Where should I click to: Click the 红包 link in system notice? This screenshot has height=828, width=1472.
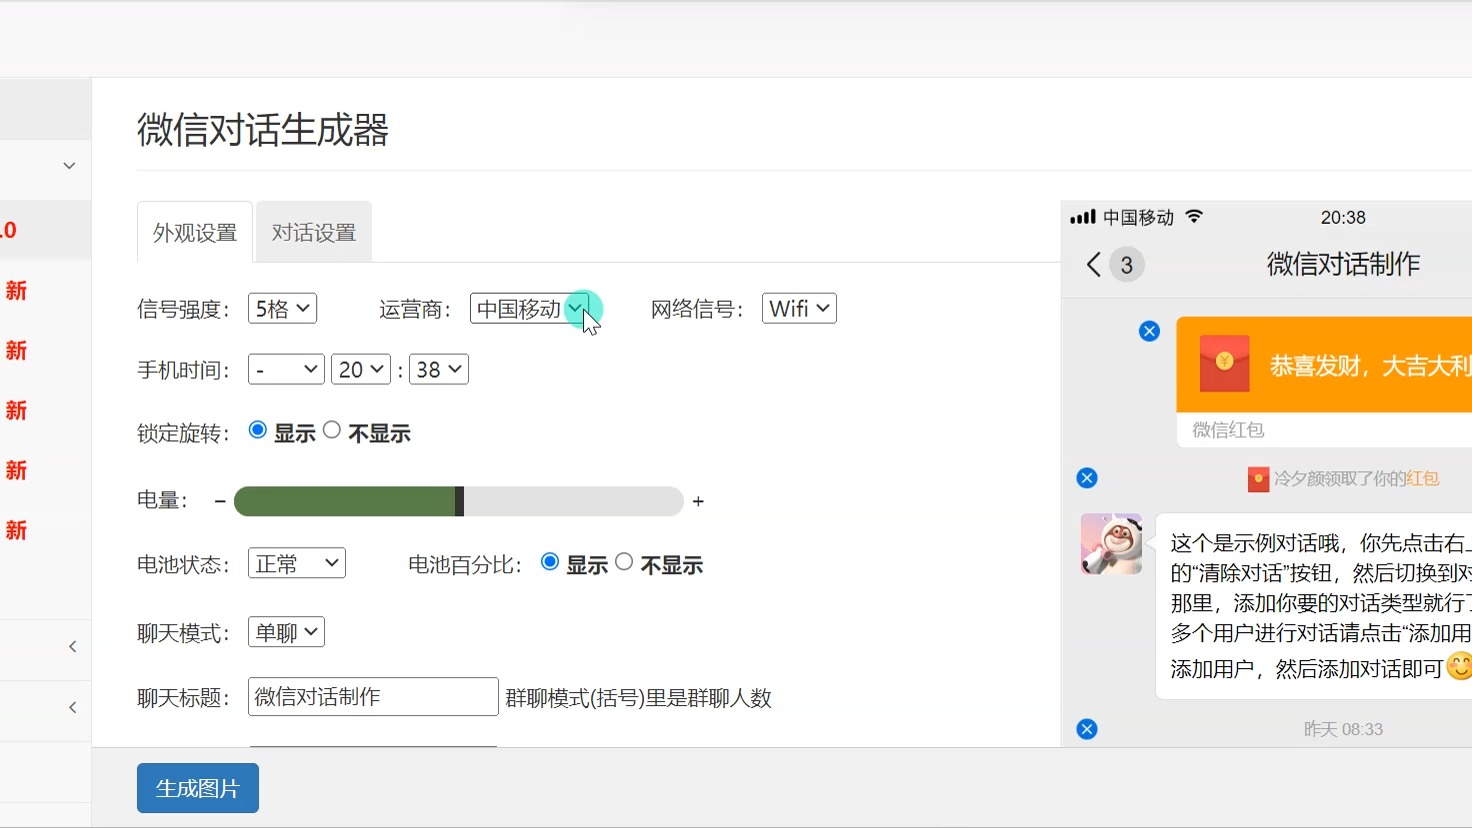coord(1423,479)
